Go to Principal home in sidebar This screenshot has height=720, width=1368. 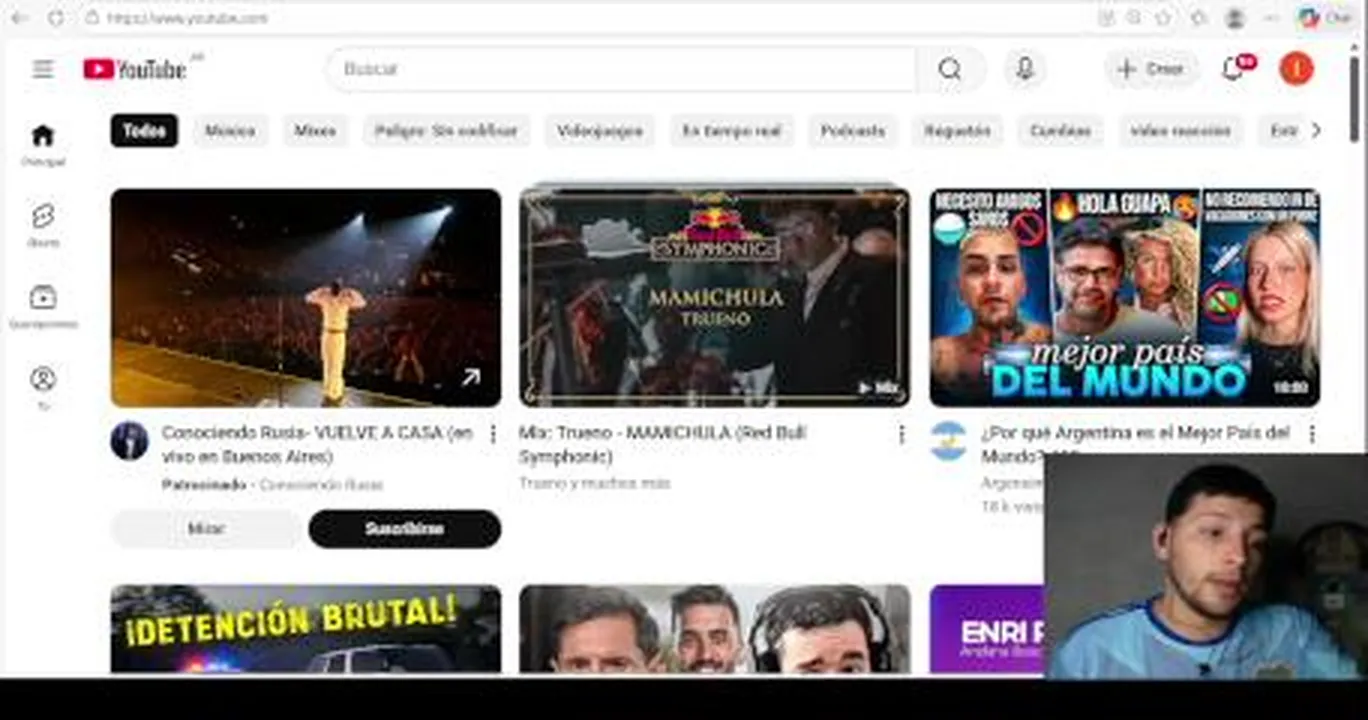tap(43, 145)
